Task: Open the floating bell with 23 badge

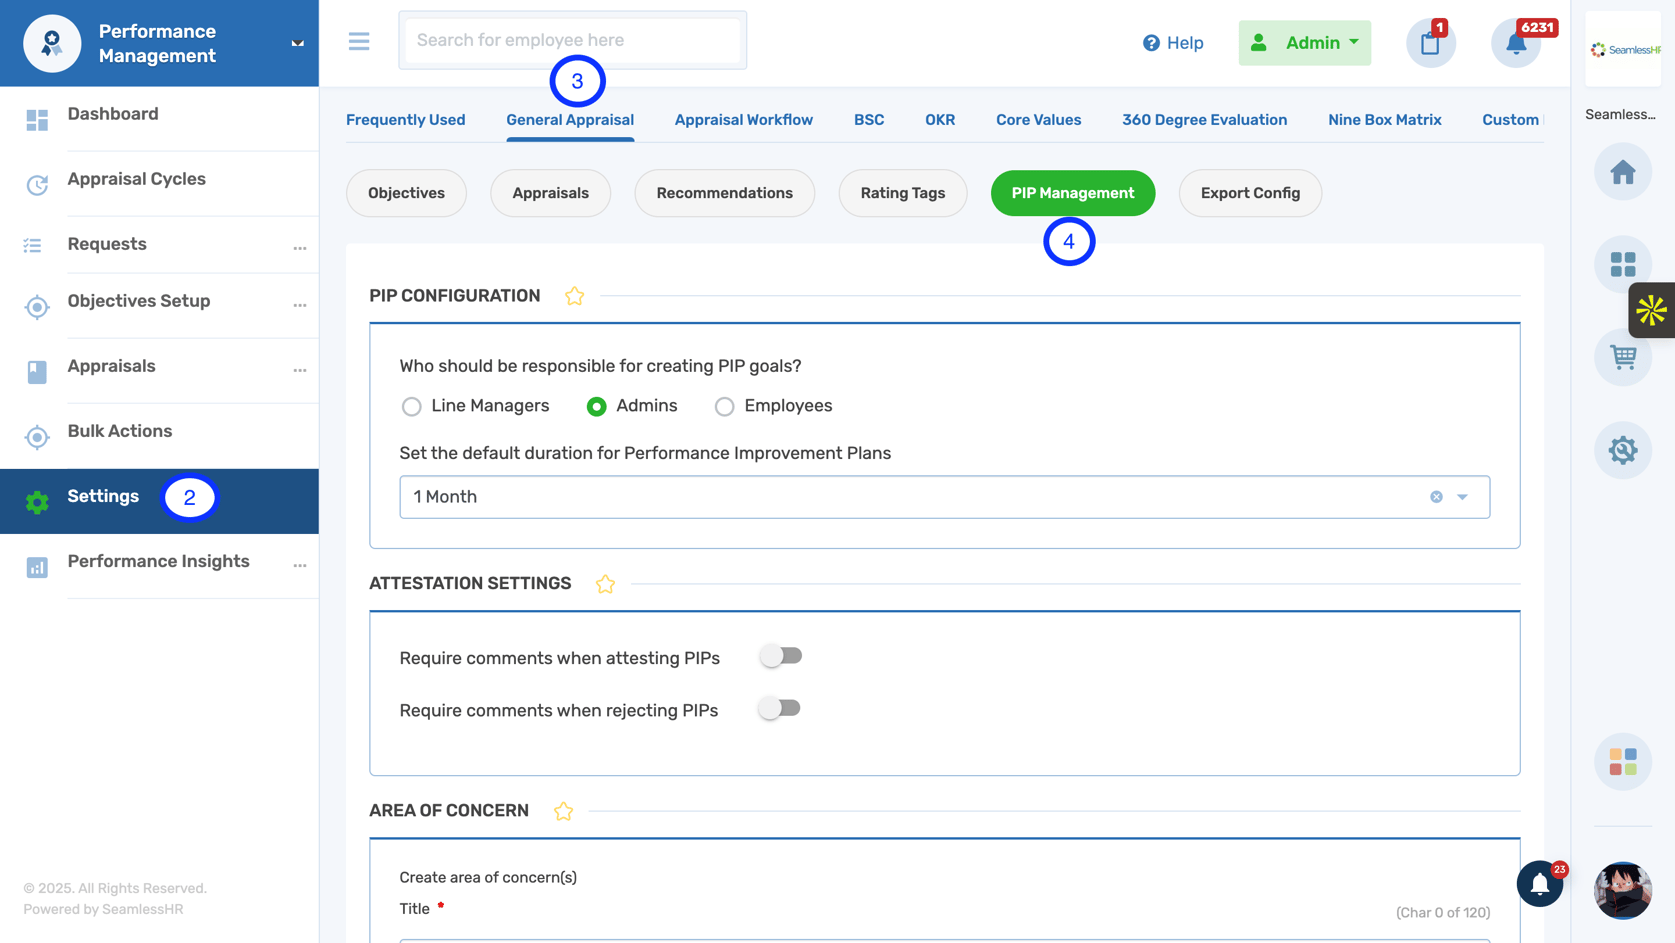Action: [1540, 883]
